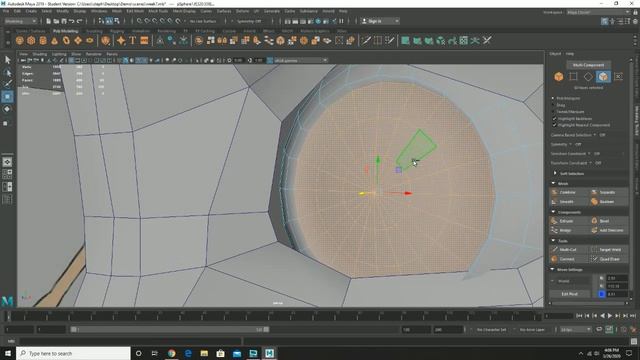Activate the Select tool arrow

7,60
